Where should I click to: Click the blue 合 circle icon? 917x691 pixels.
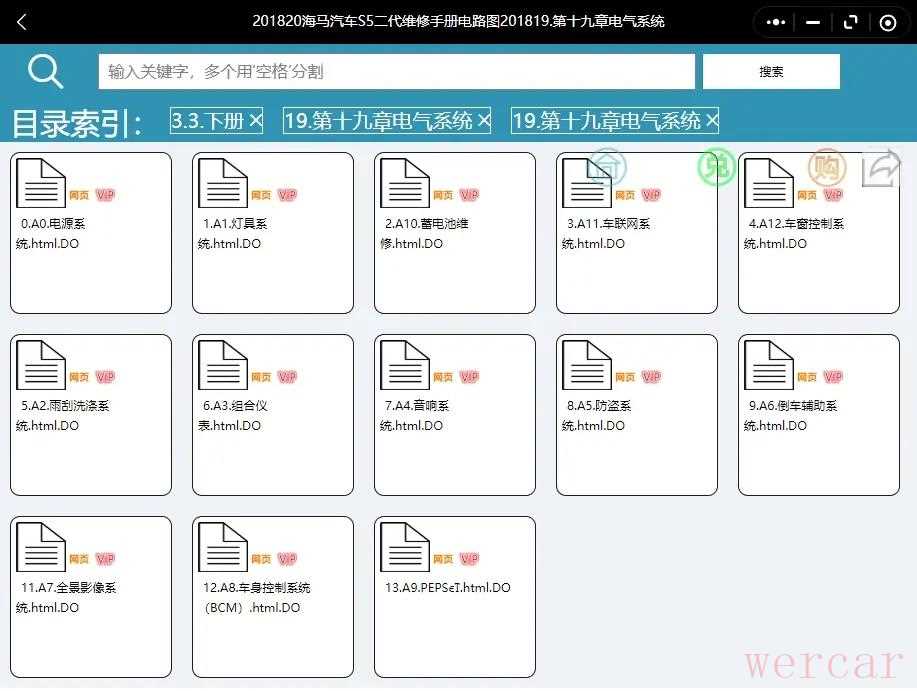605,167
